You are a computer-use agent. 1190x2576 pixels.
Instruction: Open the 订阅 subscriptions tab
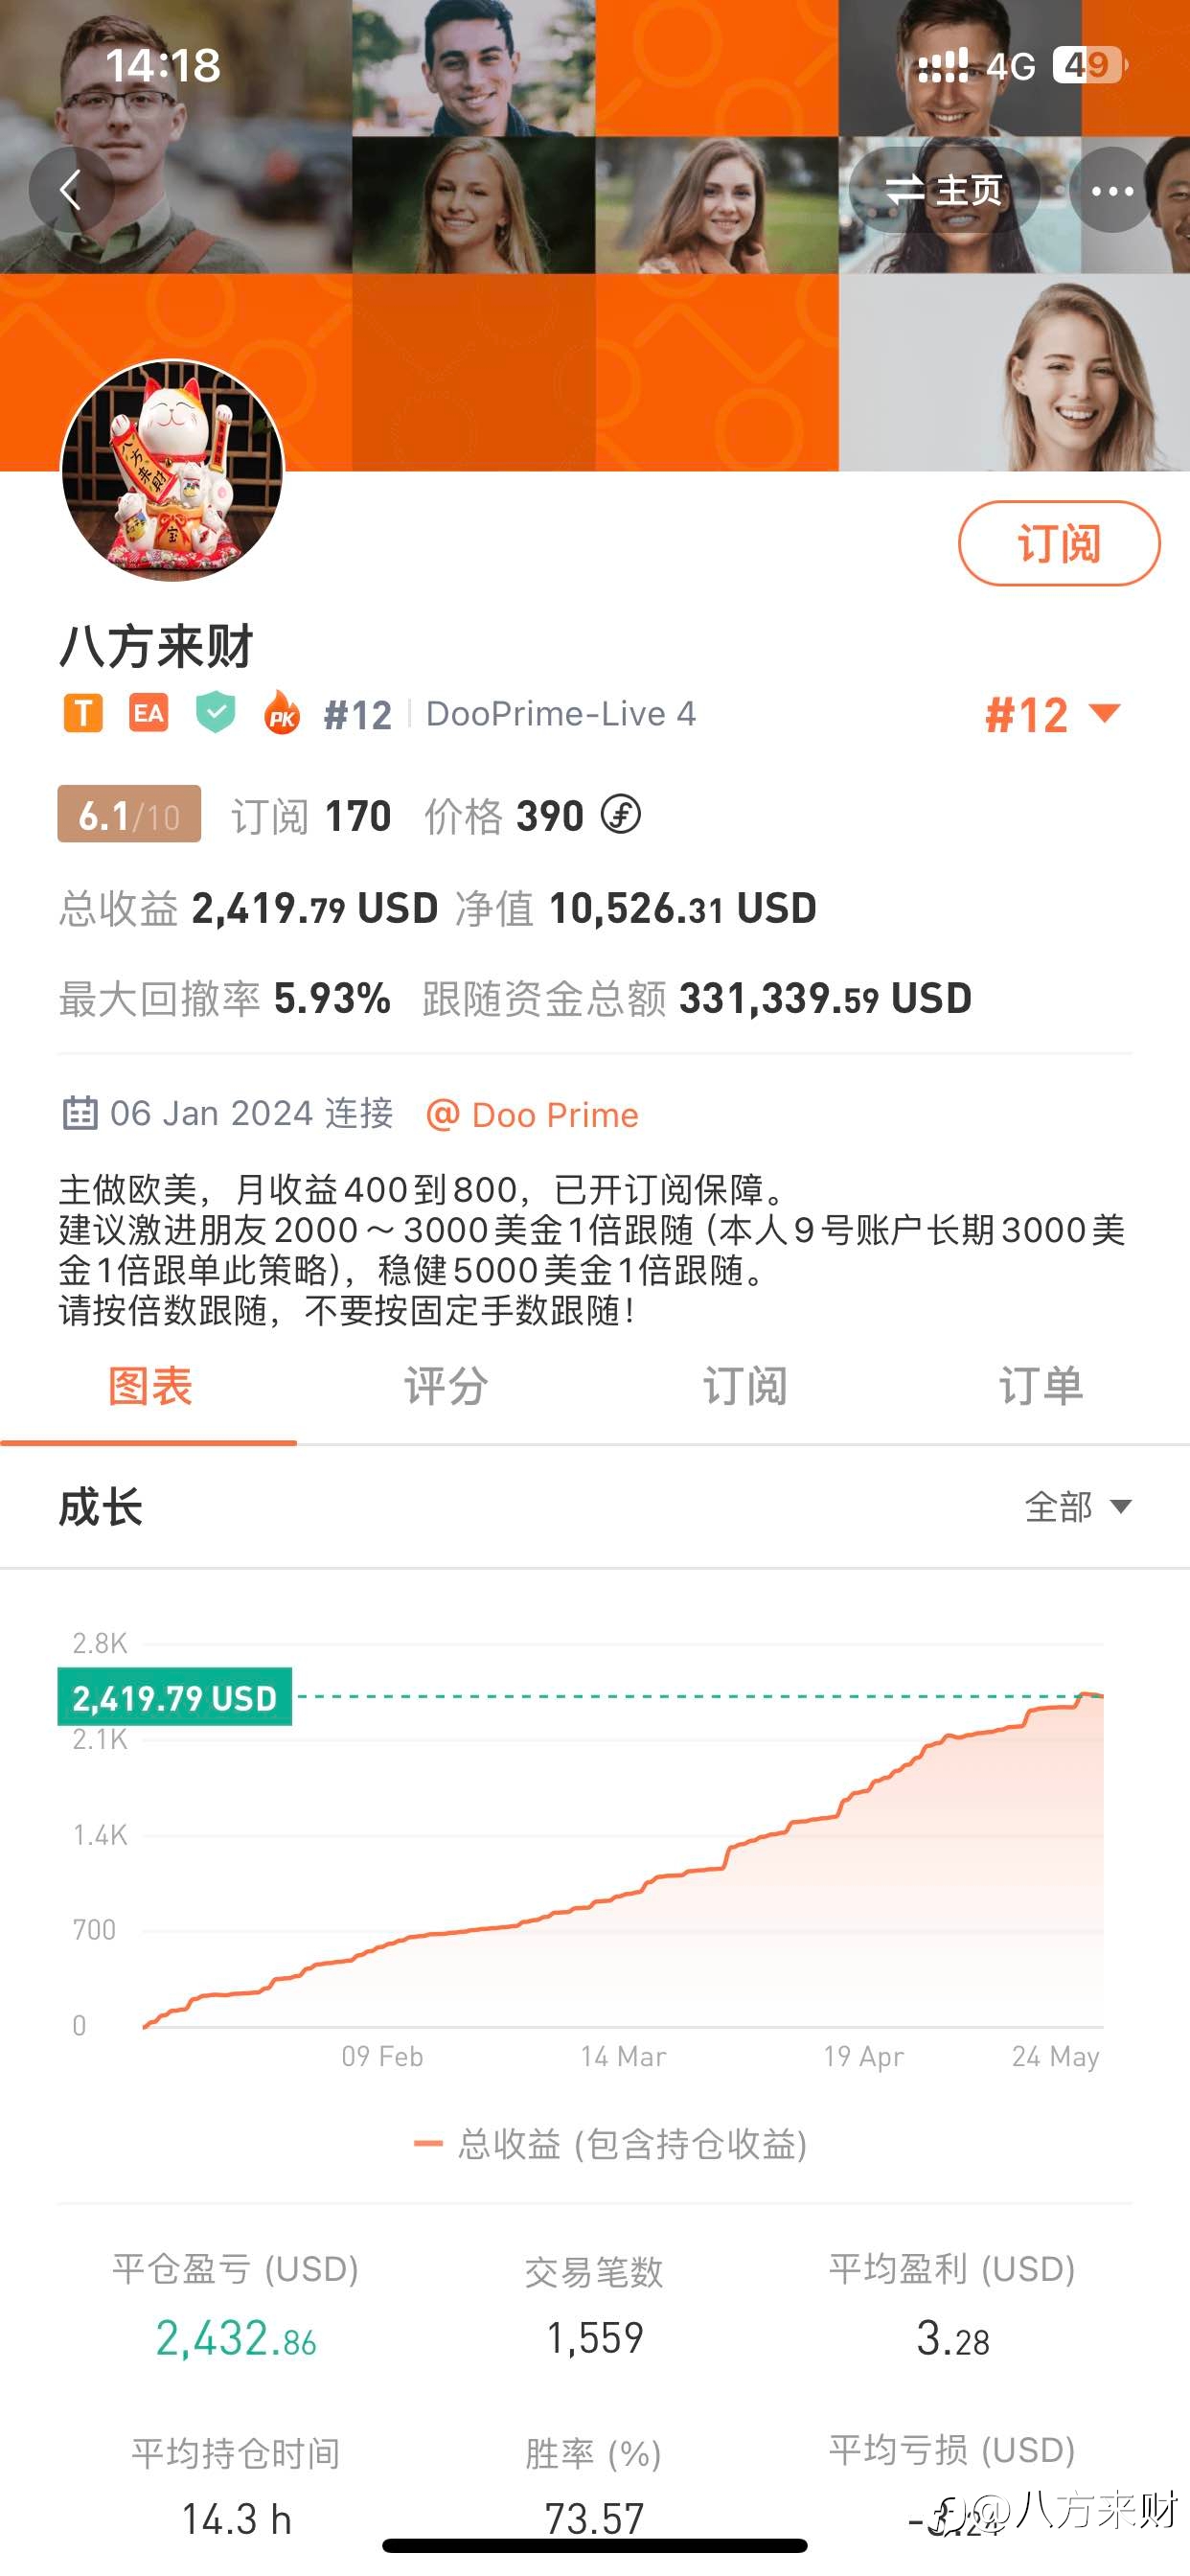[744, 1388]
